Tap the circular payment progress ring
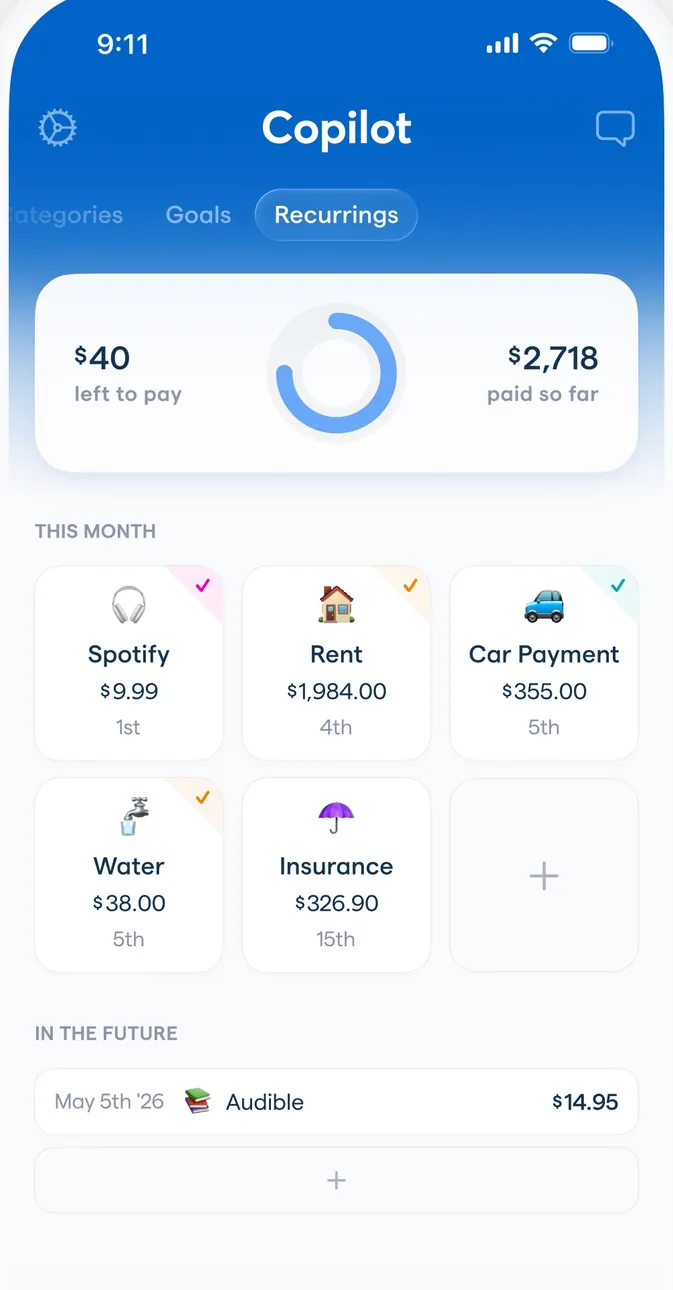 pos(336,372)
